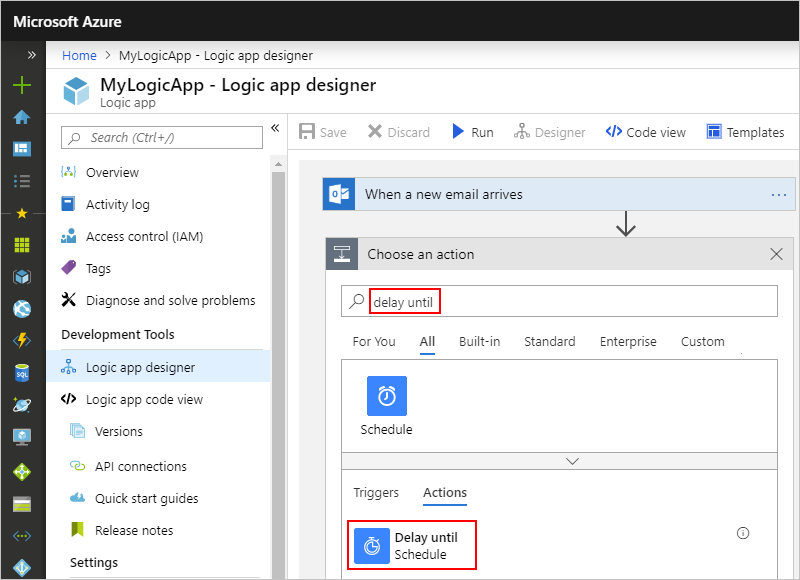
Task: Click the Favorites star icon
Action: (x=22, y=213)
